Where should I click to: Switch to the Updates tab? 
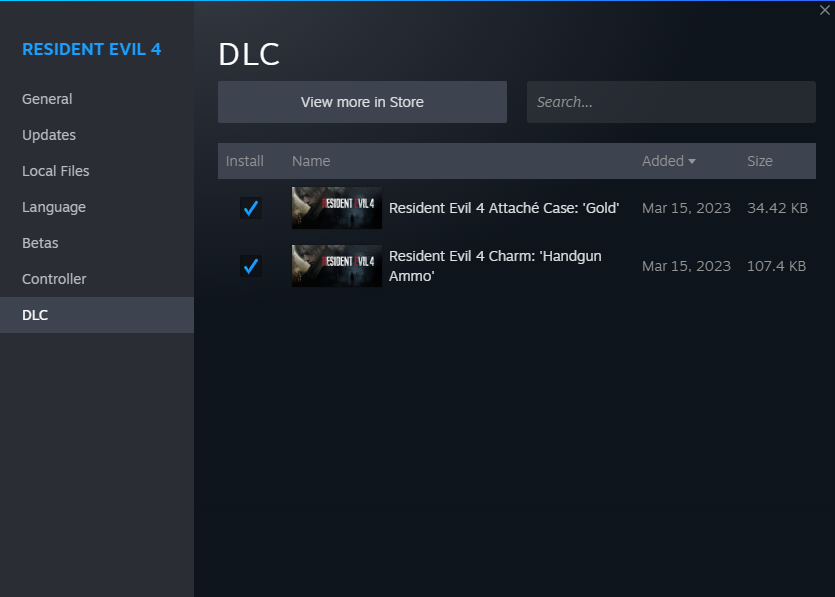[x=48, y=135]
